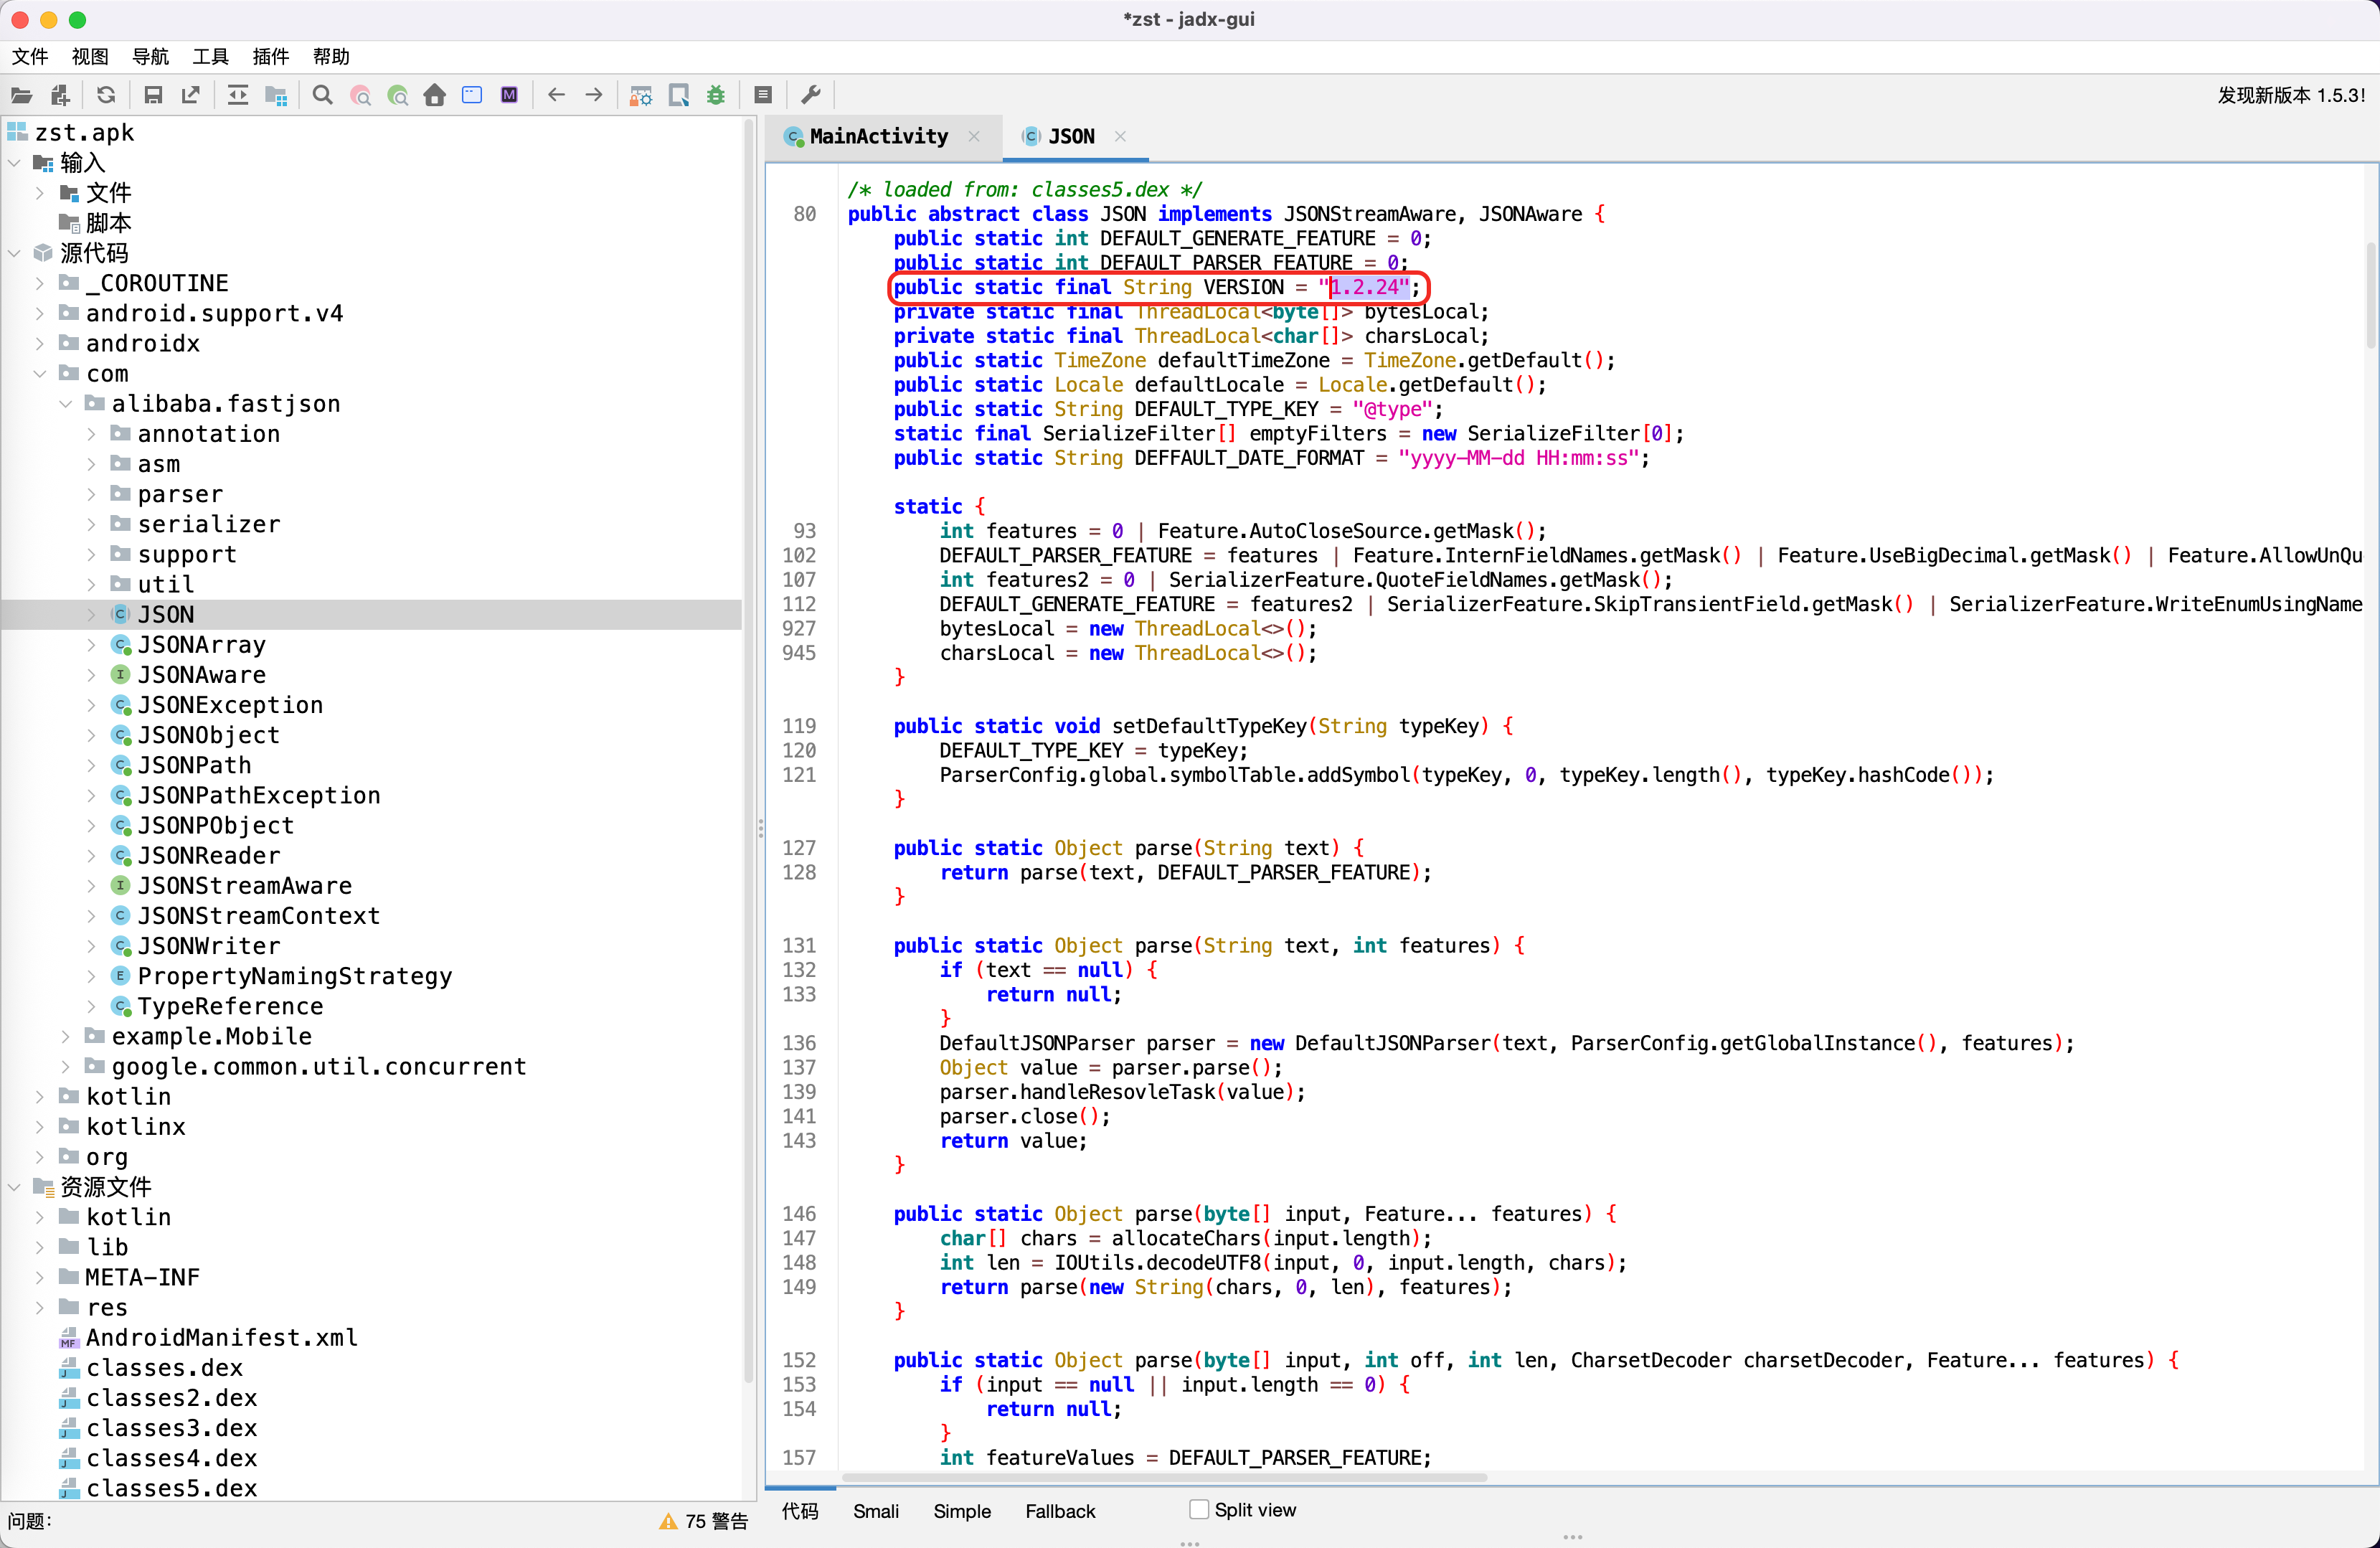2380x1548 pixels.
Task: Click the save project disk icon
Action: pos(153,95)
